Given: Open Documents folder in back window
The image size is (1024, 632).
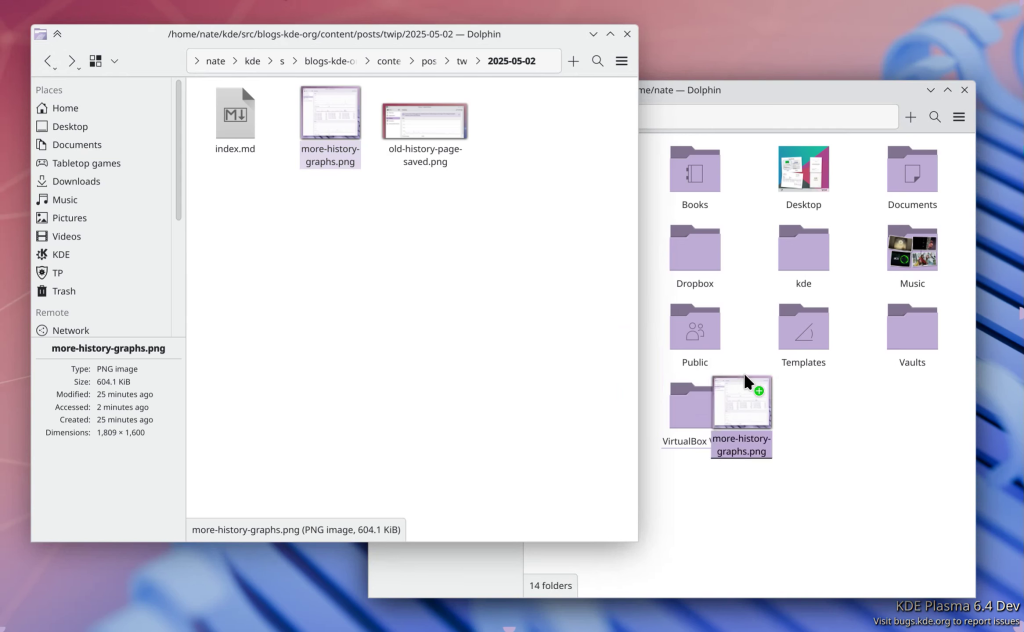Looking at the screenshot, I should tap(912, 178).
